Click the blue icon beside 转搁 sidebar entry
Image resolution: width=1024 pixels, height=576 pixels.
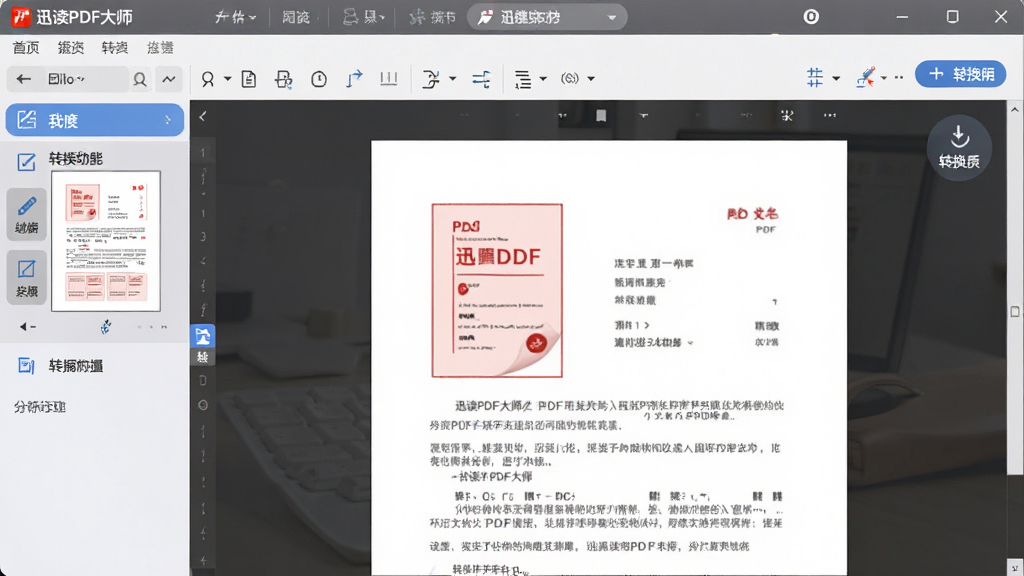26,366
